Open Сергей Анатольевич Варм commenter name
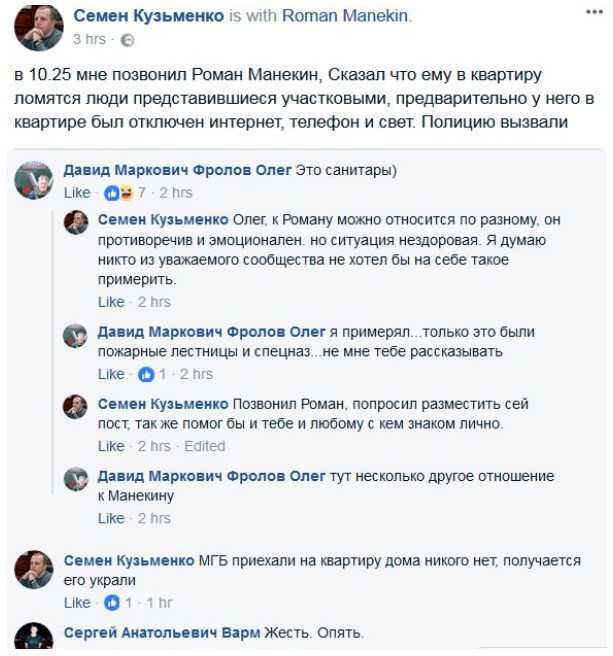This screenshot has width=613, height=656. (162, 633)
